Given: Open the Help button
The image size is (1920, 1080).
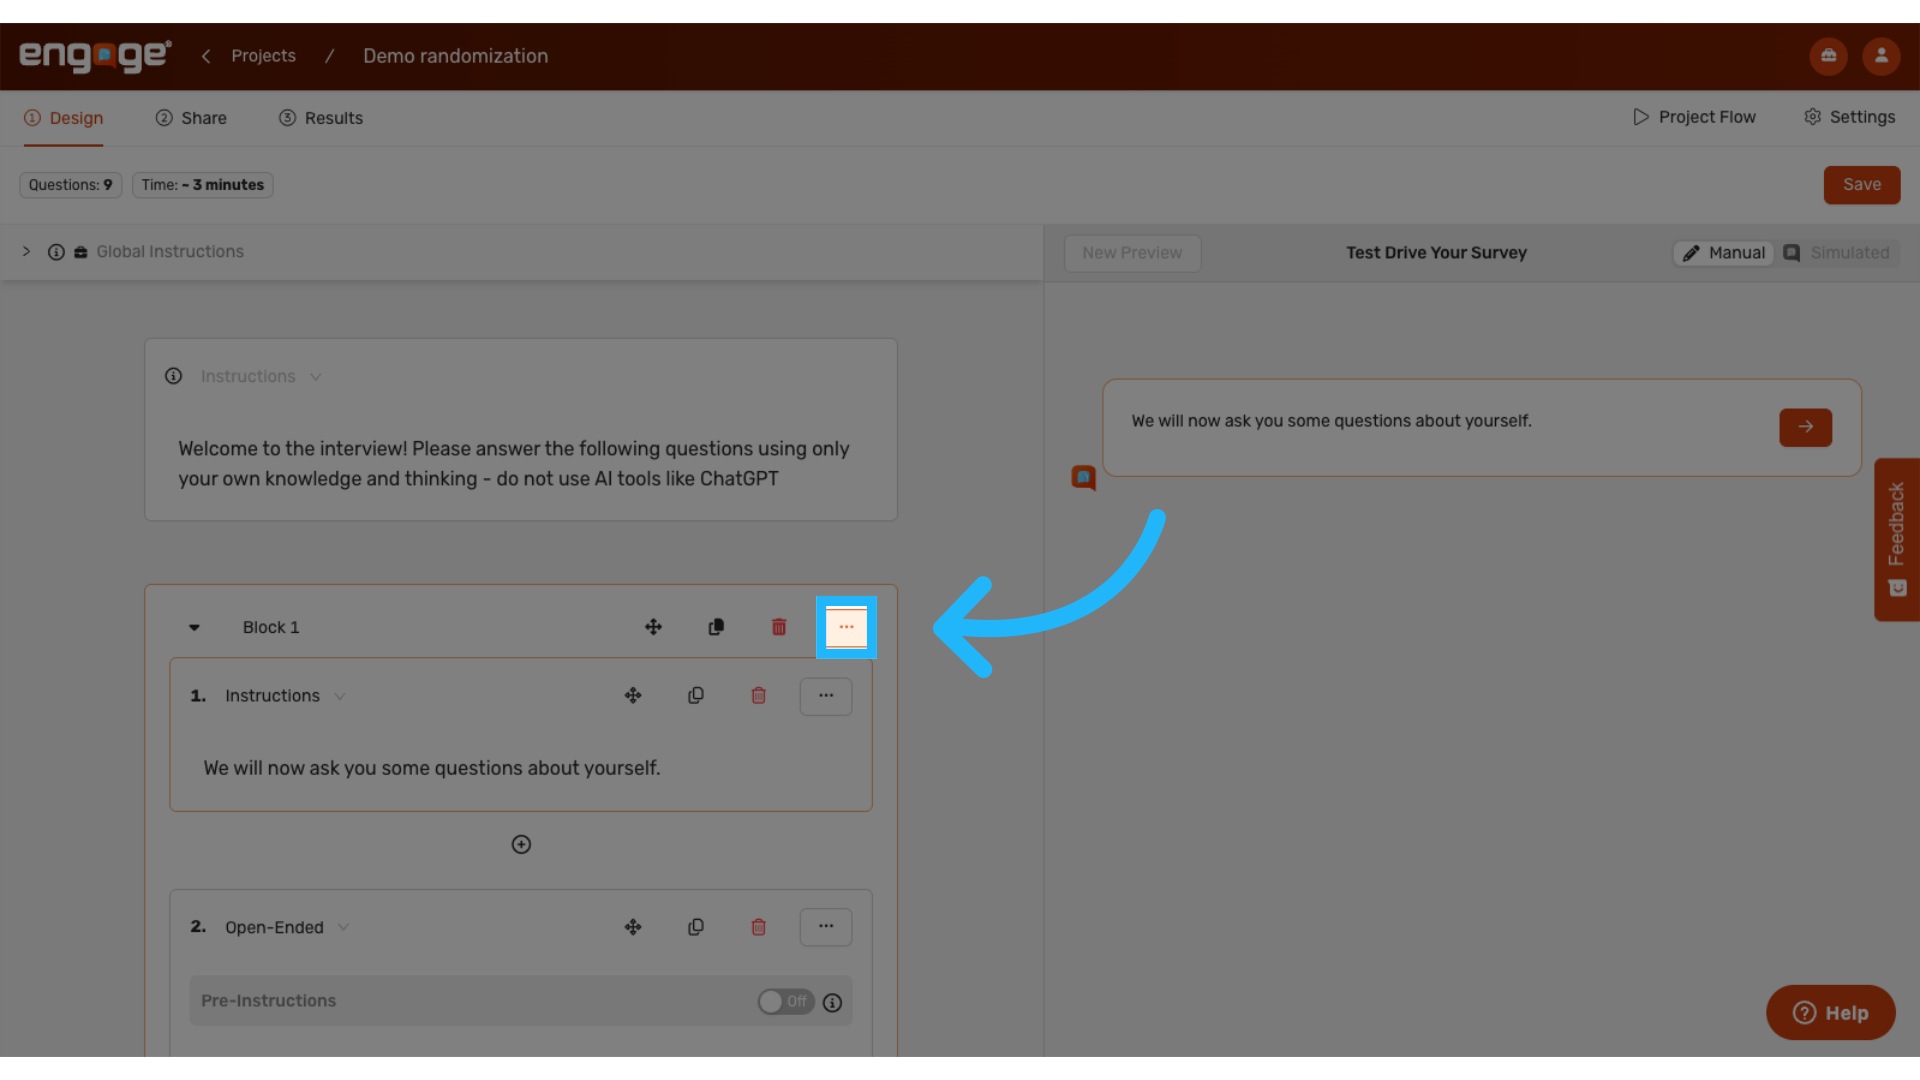Looking at the screenshot, I should click(1831, 1013).
